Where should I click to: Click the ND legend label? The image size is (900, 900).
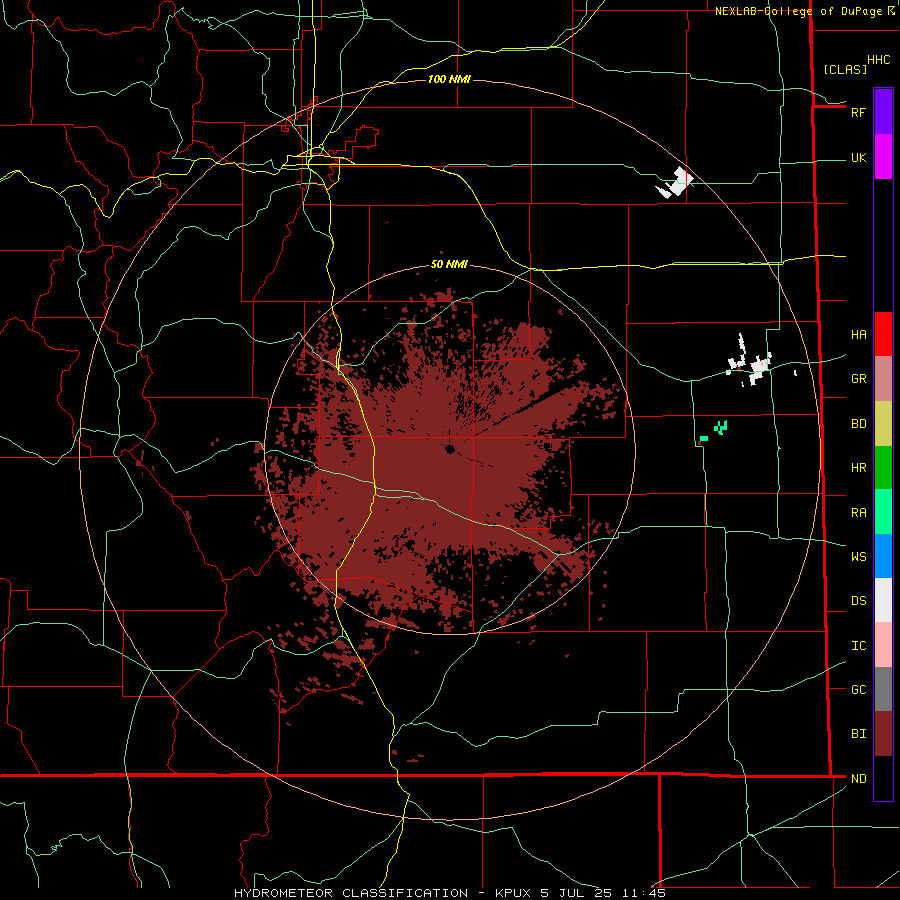point(858,779)
